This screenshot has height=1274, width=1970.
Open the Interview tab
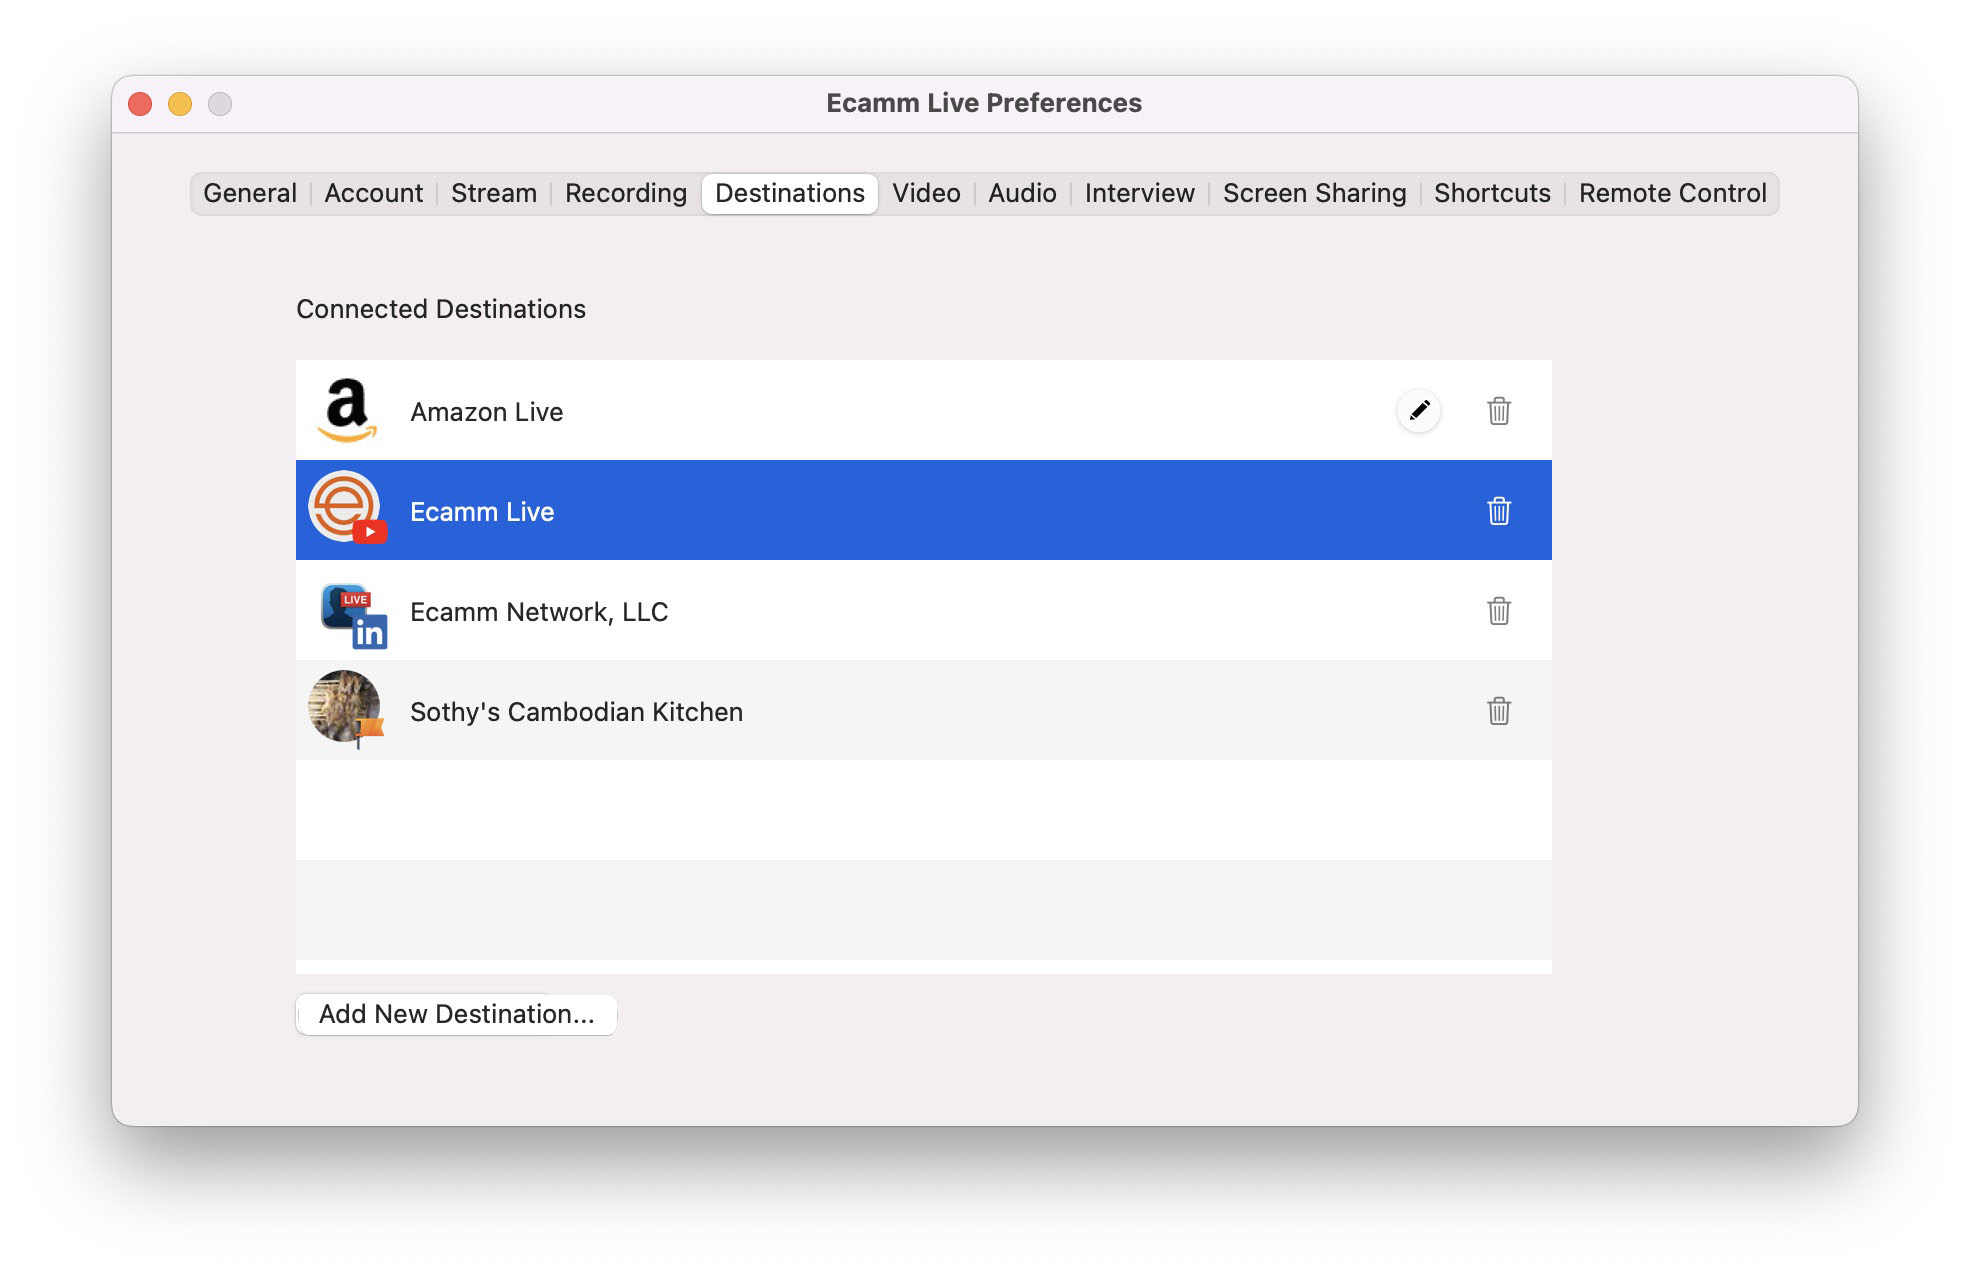[1140, 193]
